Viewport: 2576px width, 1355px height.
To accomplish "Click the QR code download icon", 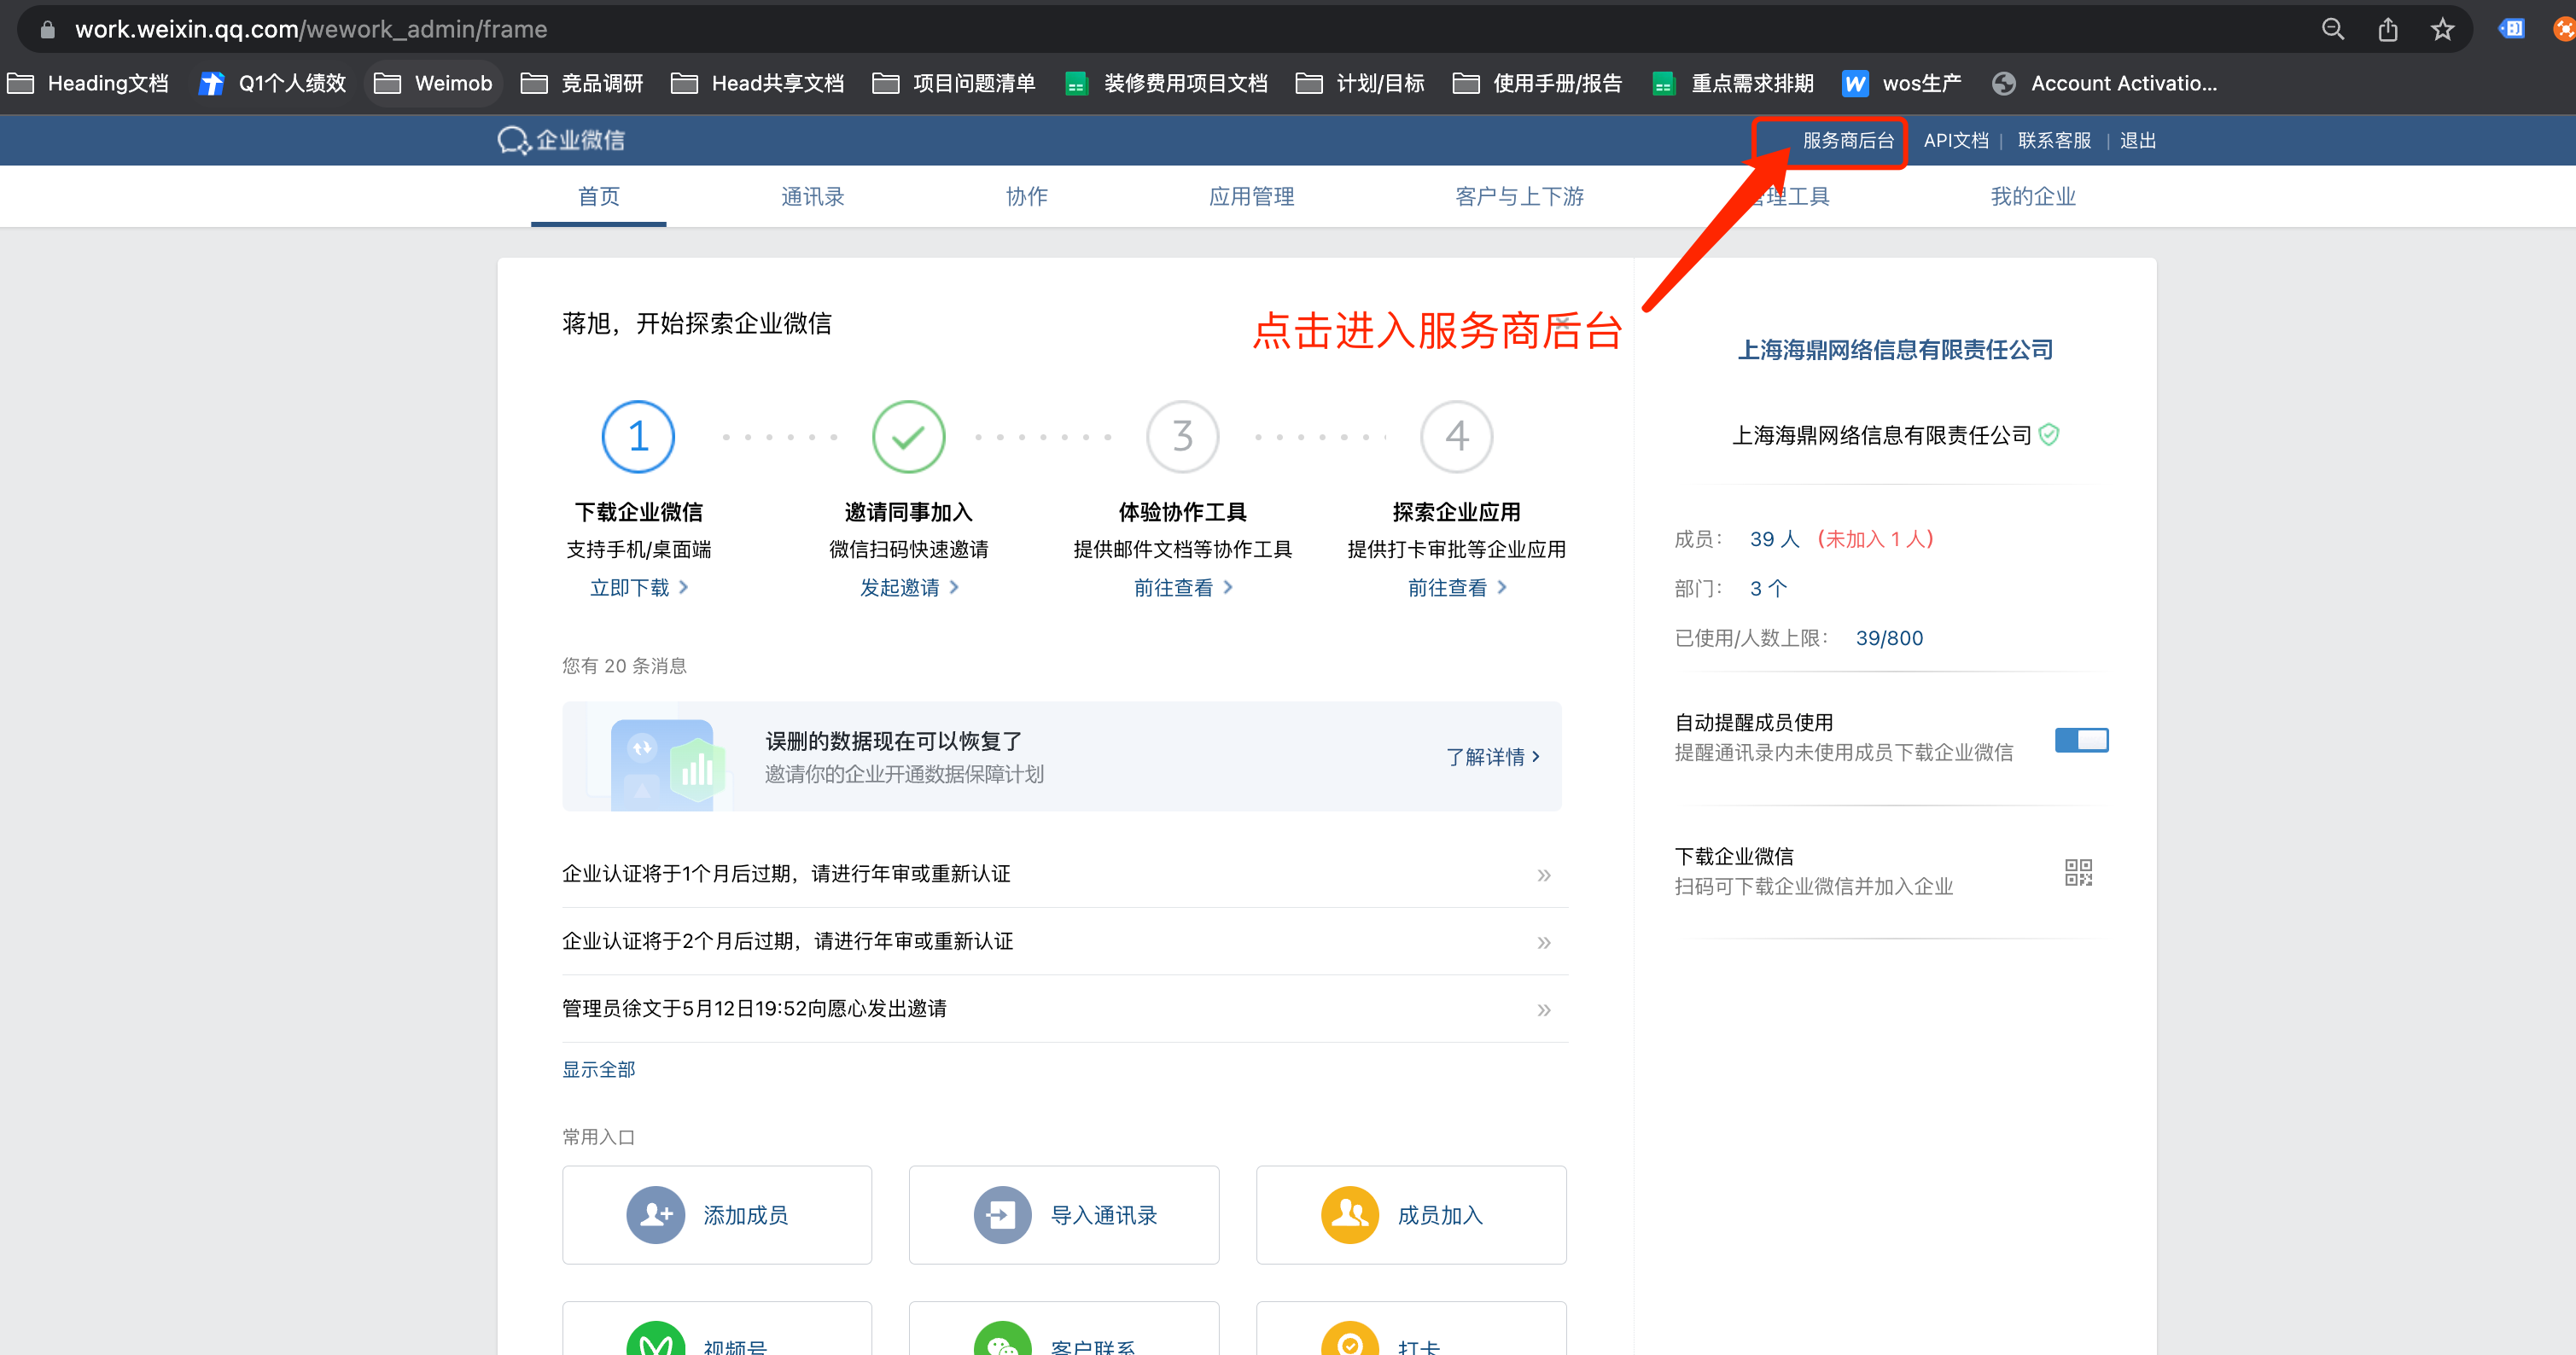I will pos(2078,872).
